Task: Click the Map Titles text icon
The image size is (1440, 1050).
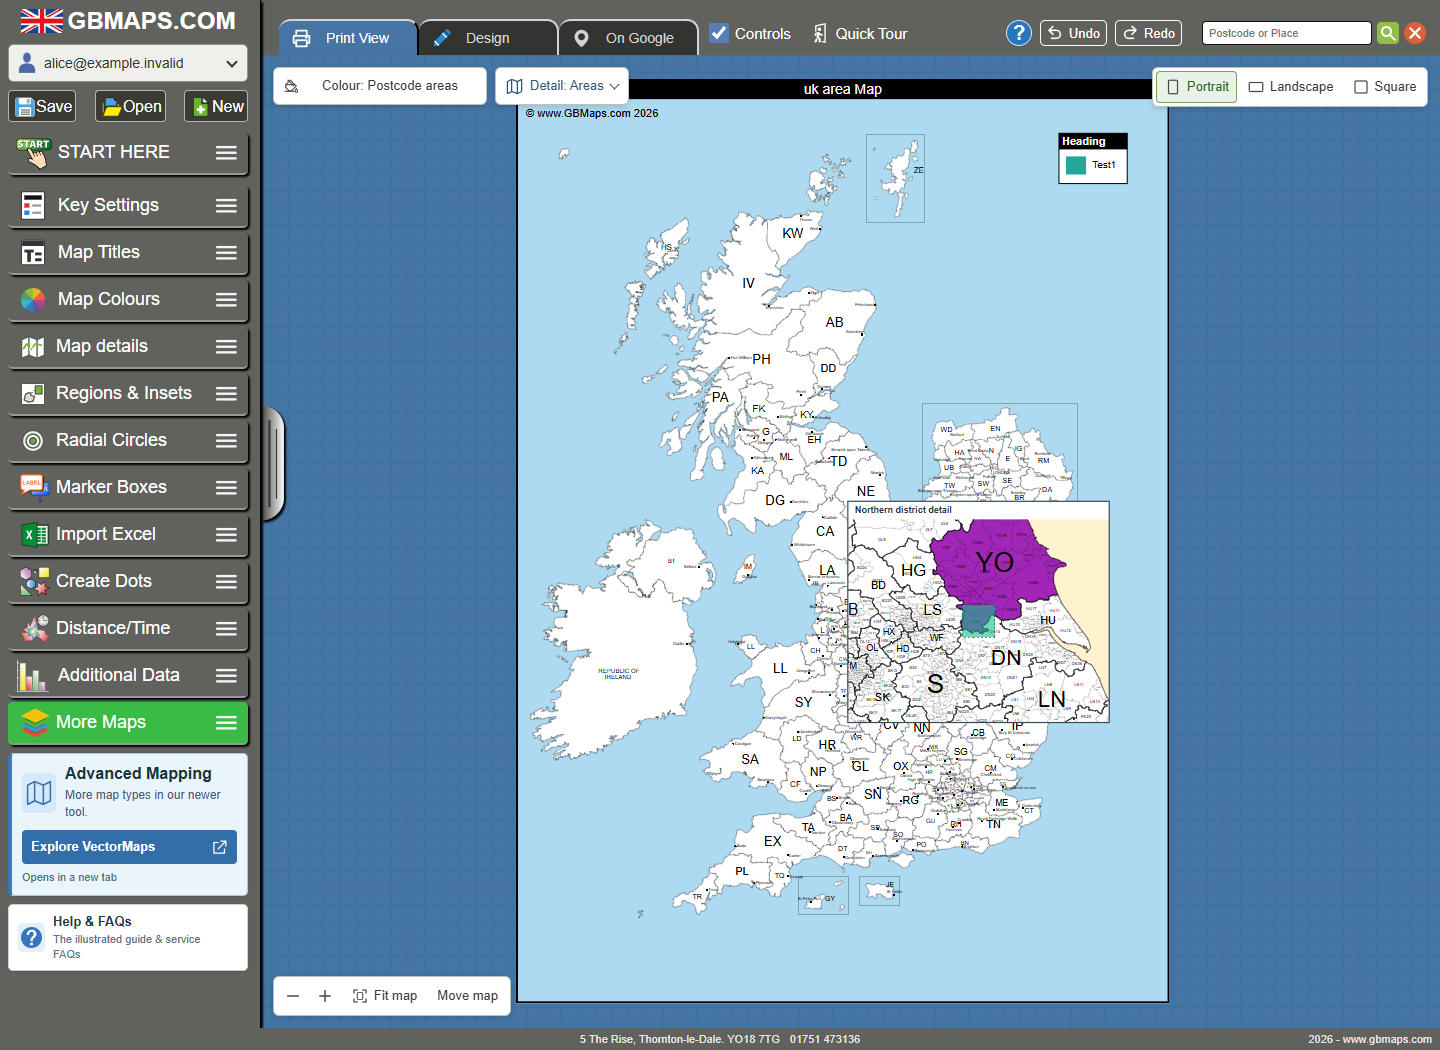Action: point(33,253)
